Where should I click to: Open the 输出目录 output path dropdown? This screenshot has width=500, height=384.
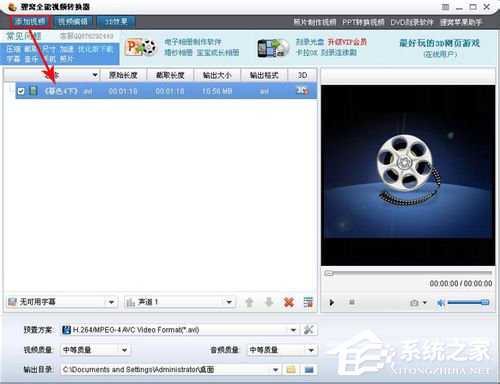click(170, 370)
